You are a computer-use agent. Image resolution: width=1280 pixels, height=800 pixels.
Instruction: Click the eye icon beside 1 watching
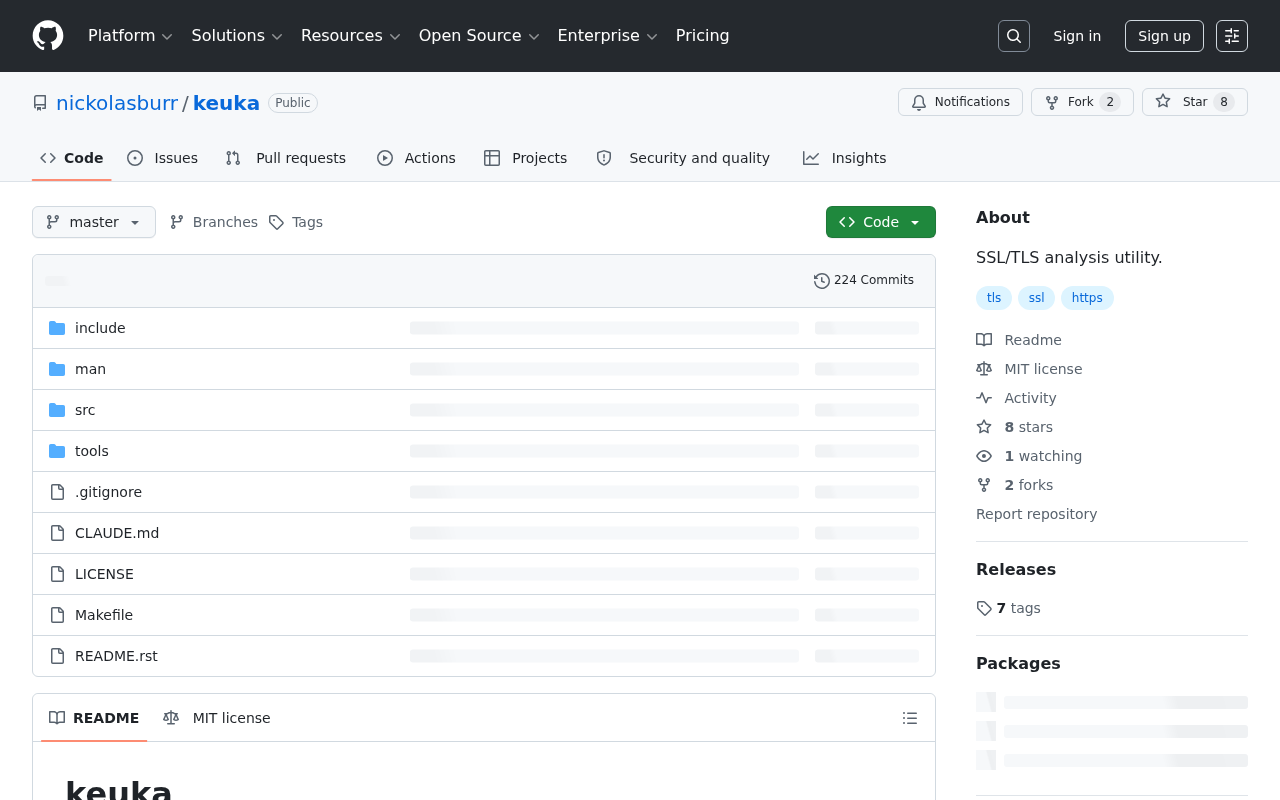point(984,456)
